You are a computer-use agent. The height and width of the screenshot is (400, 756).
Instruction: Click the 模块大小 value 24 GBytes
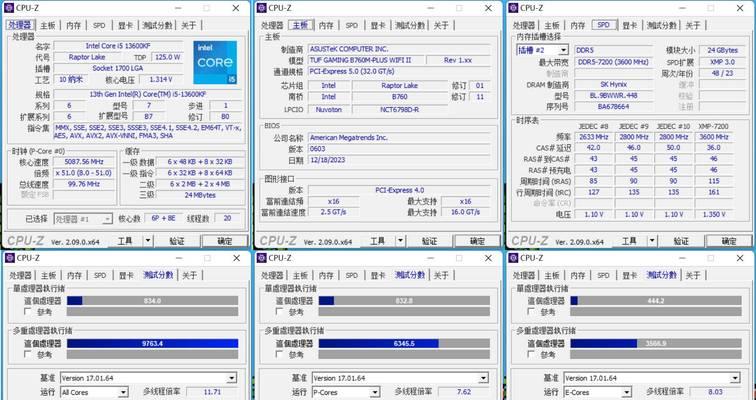(x=723, y=50)
